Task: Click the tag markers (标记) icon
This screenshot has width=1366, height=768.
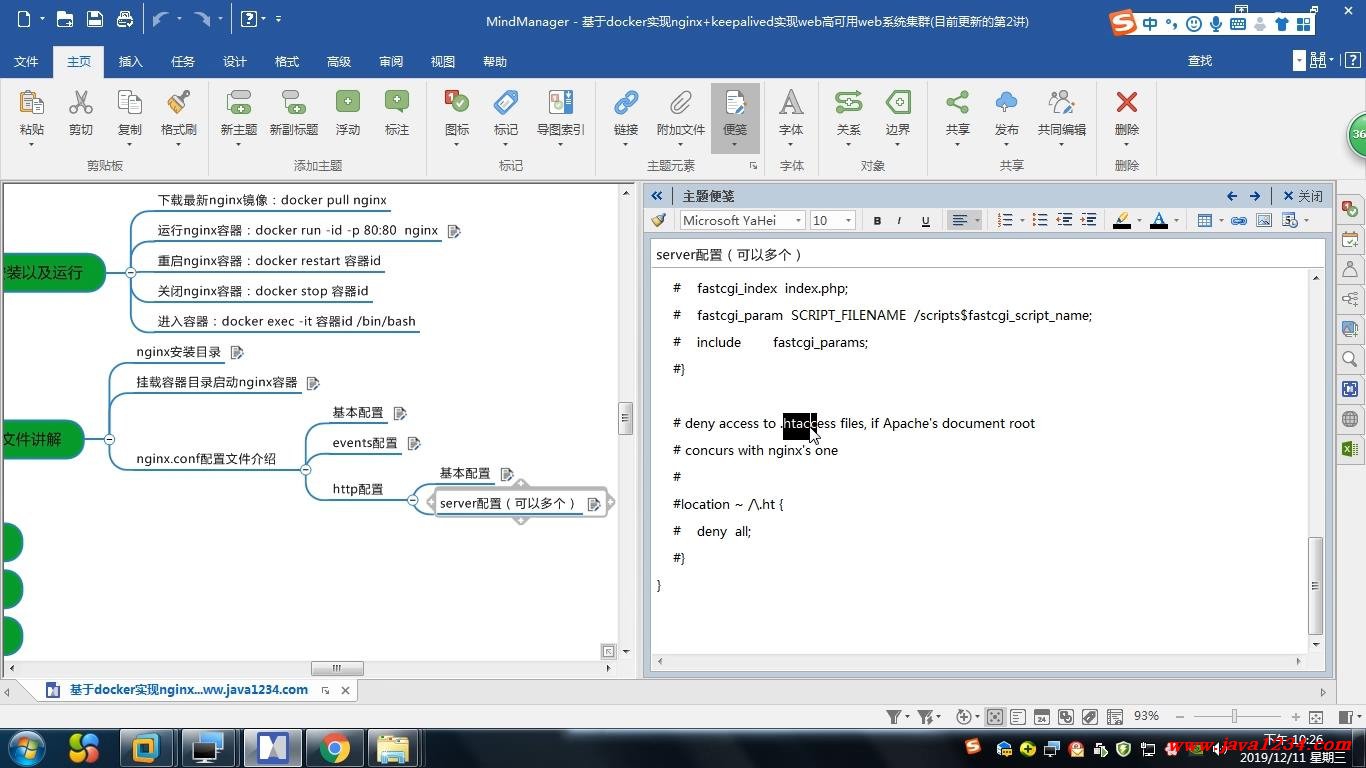Action: 506,103
